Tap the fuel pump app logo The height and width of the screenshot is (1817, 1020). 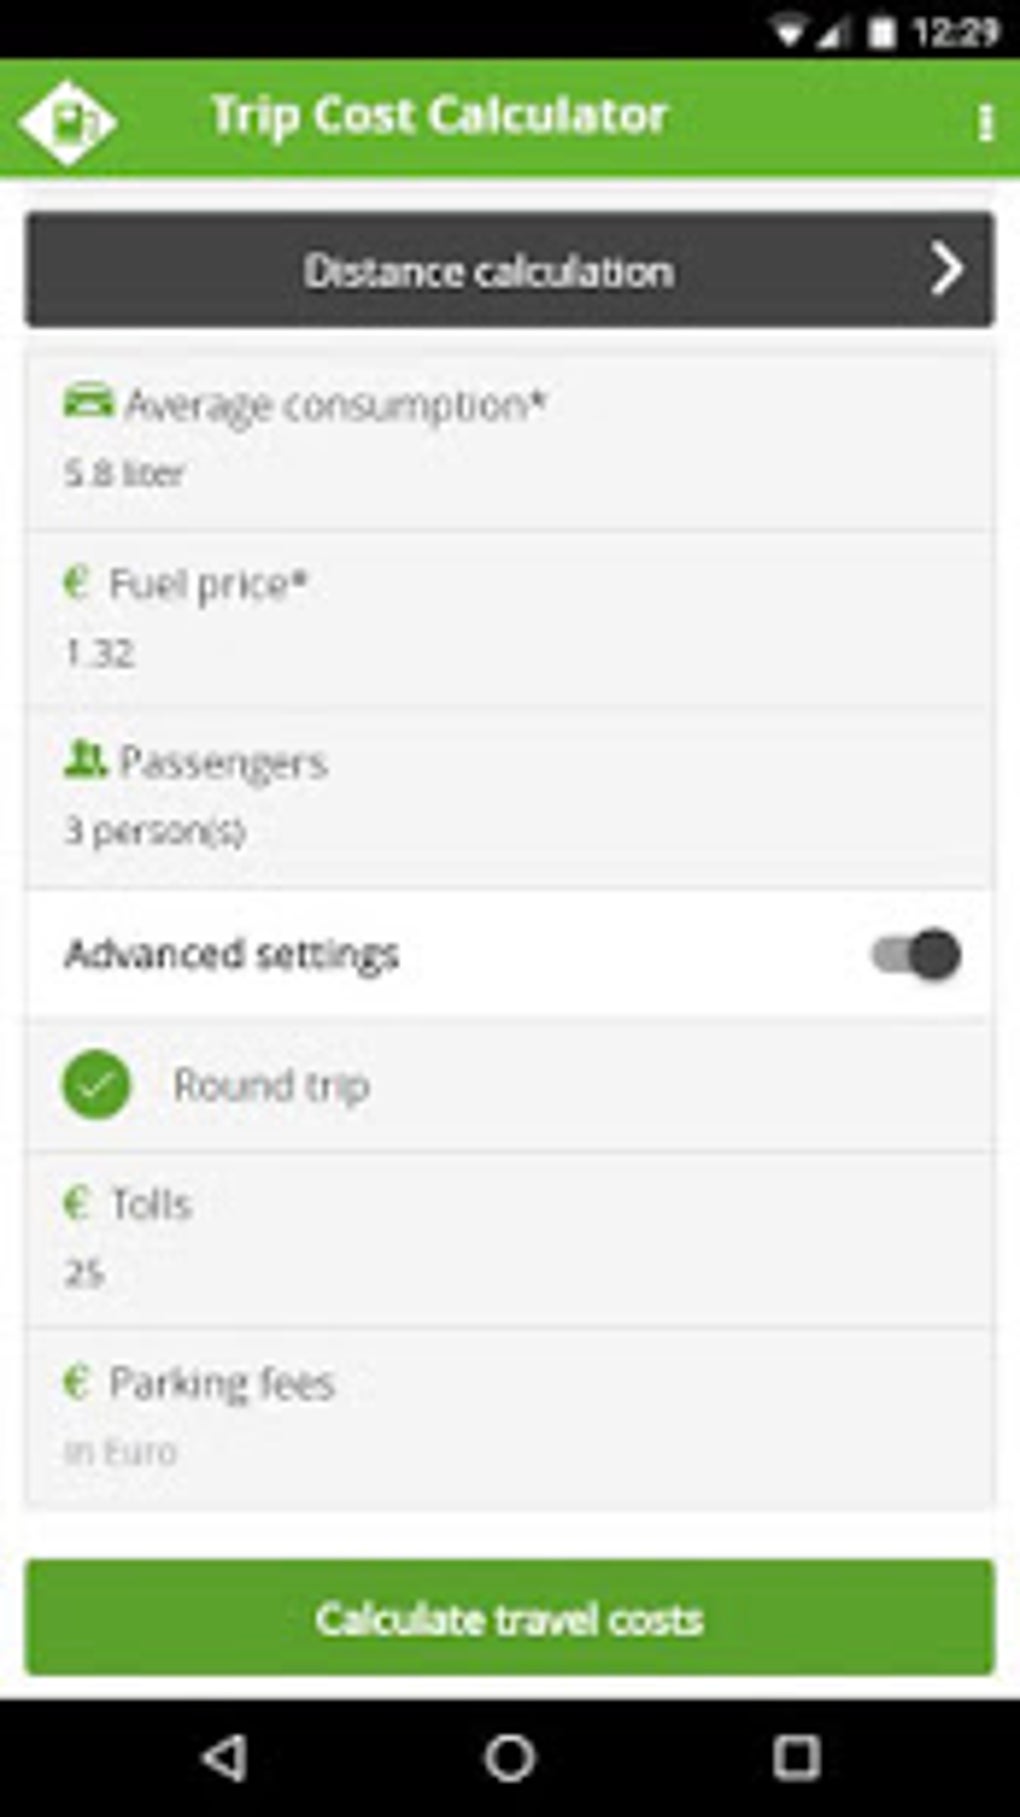(67, 122)
